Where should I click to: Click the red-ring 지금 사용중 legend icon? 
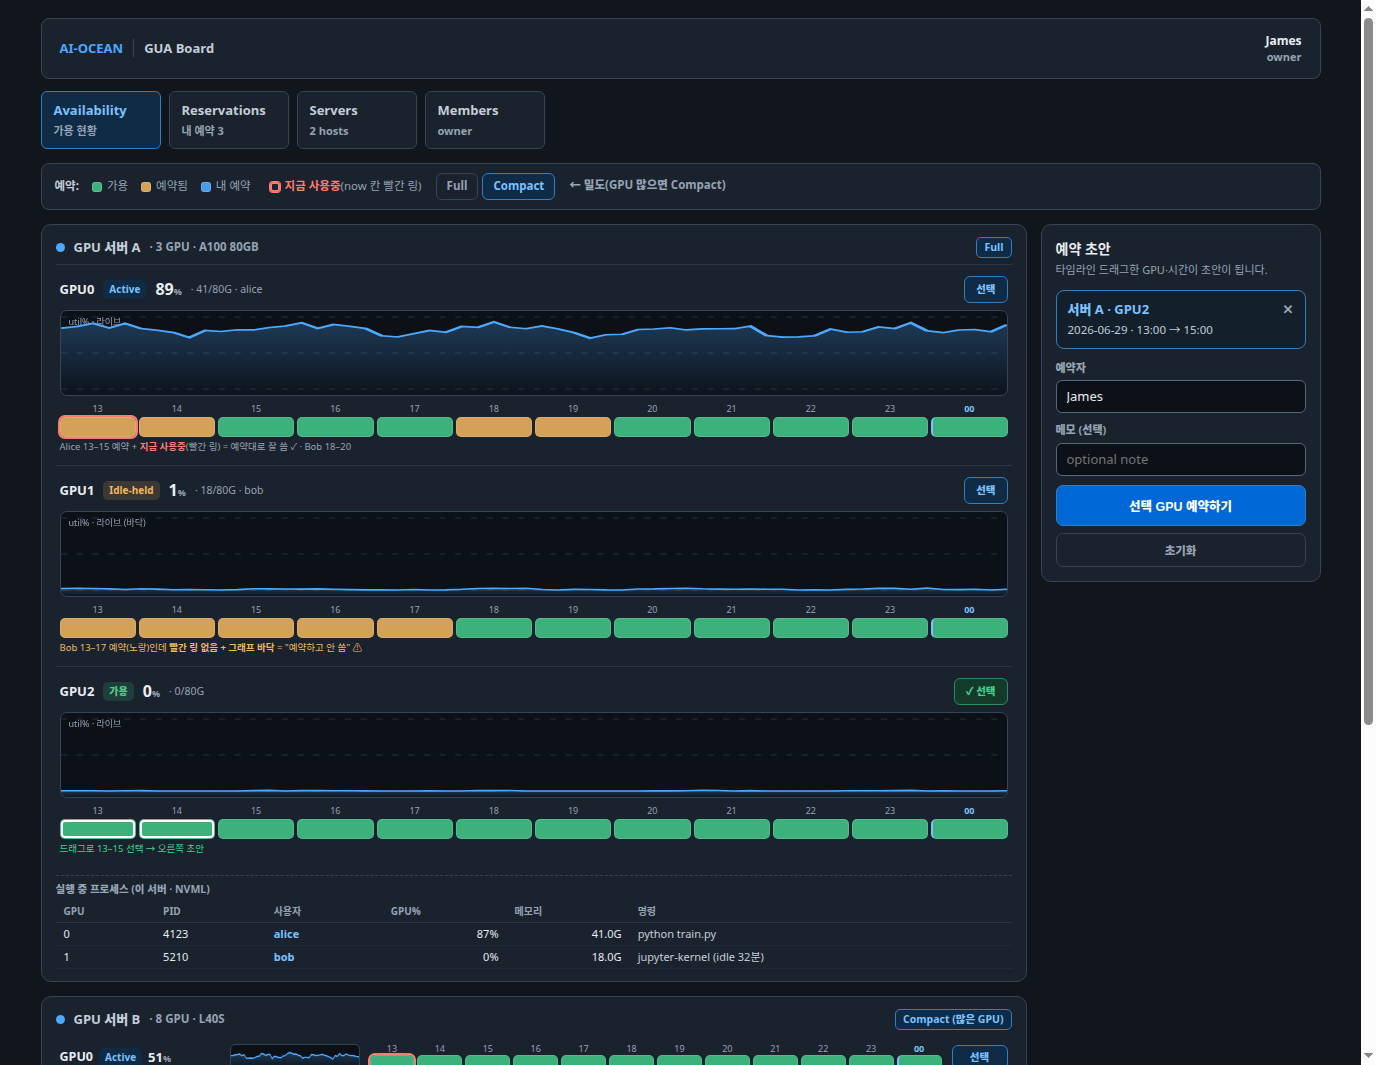[x=275, y=187]
